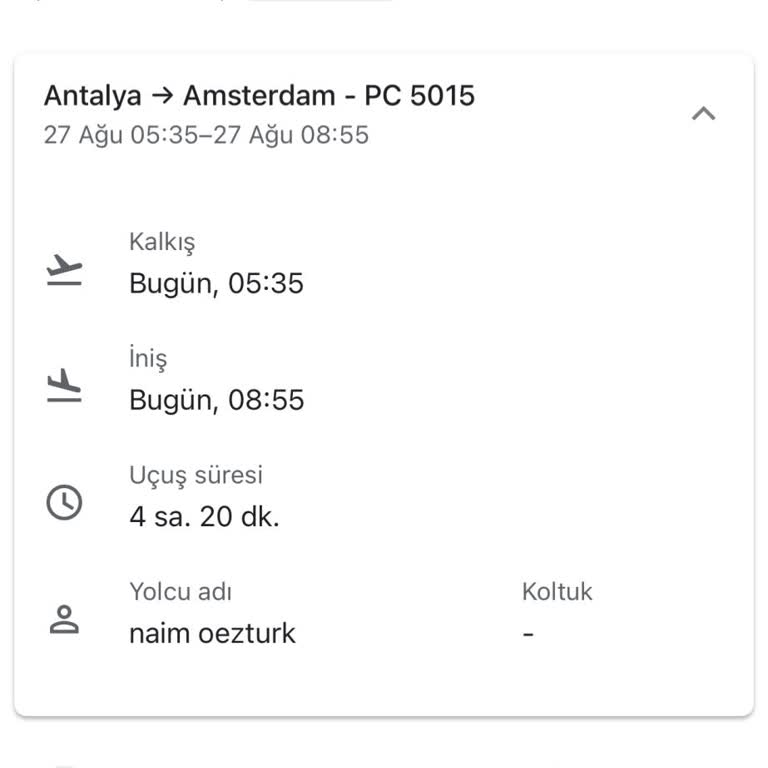Viewport: 768px width, 768px height.
Task: Click the Koltuk label
Action: coord(557,591)
